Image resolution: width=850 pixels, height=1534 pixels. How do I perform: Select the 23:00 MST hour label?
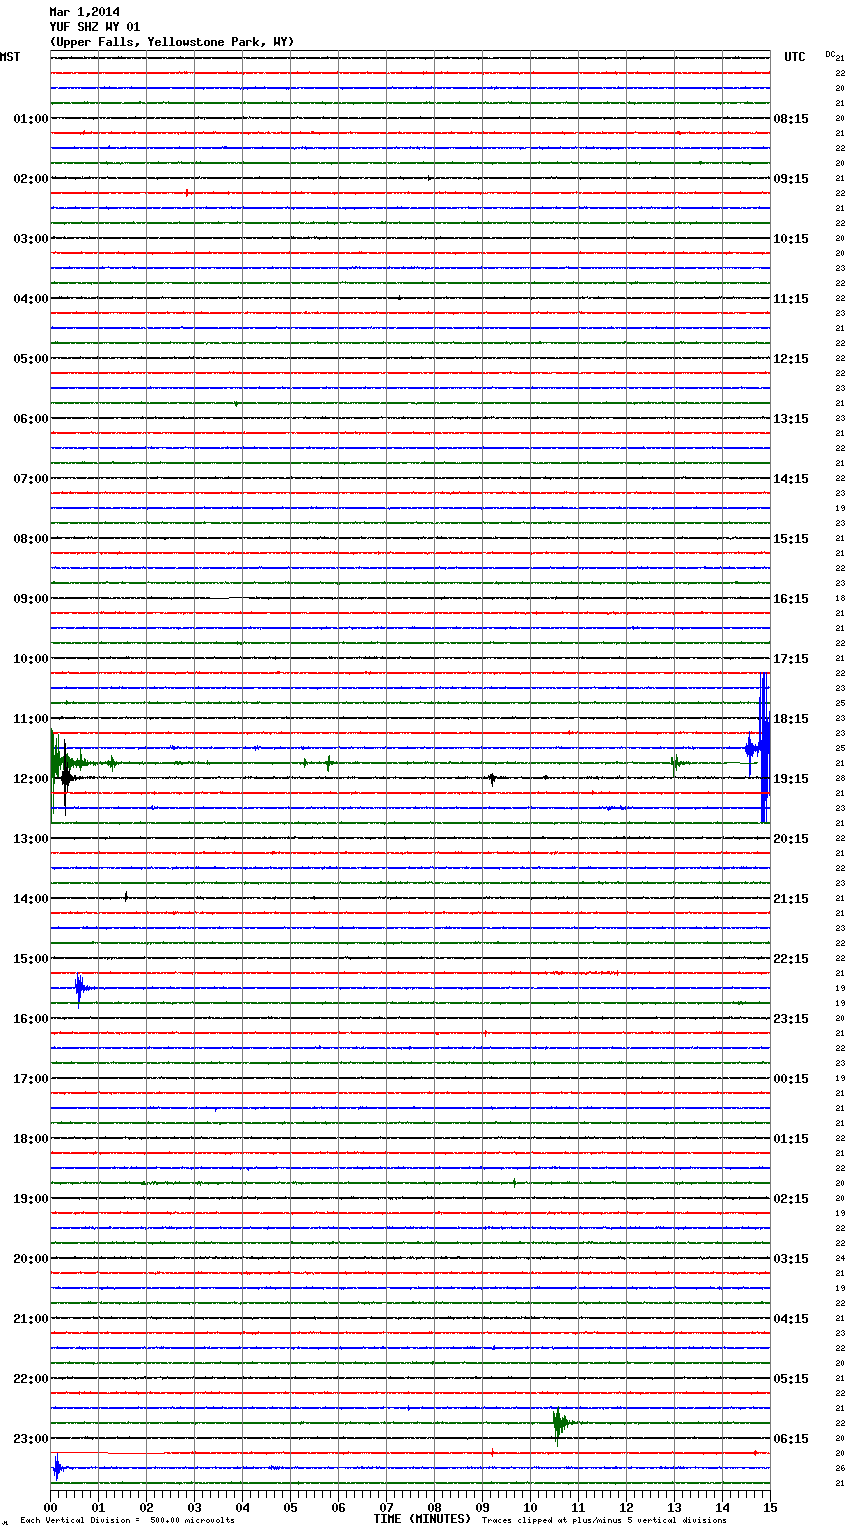[30, 1439]
